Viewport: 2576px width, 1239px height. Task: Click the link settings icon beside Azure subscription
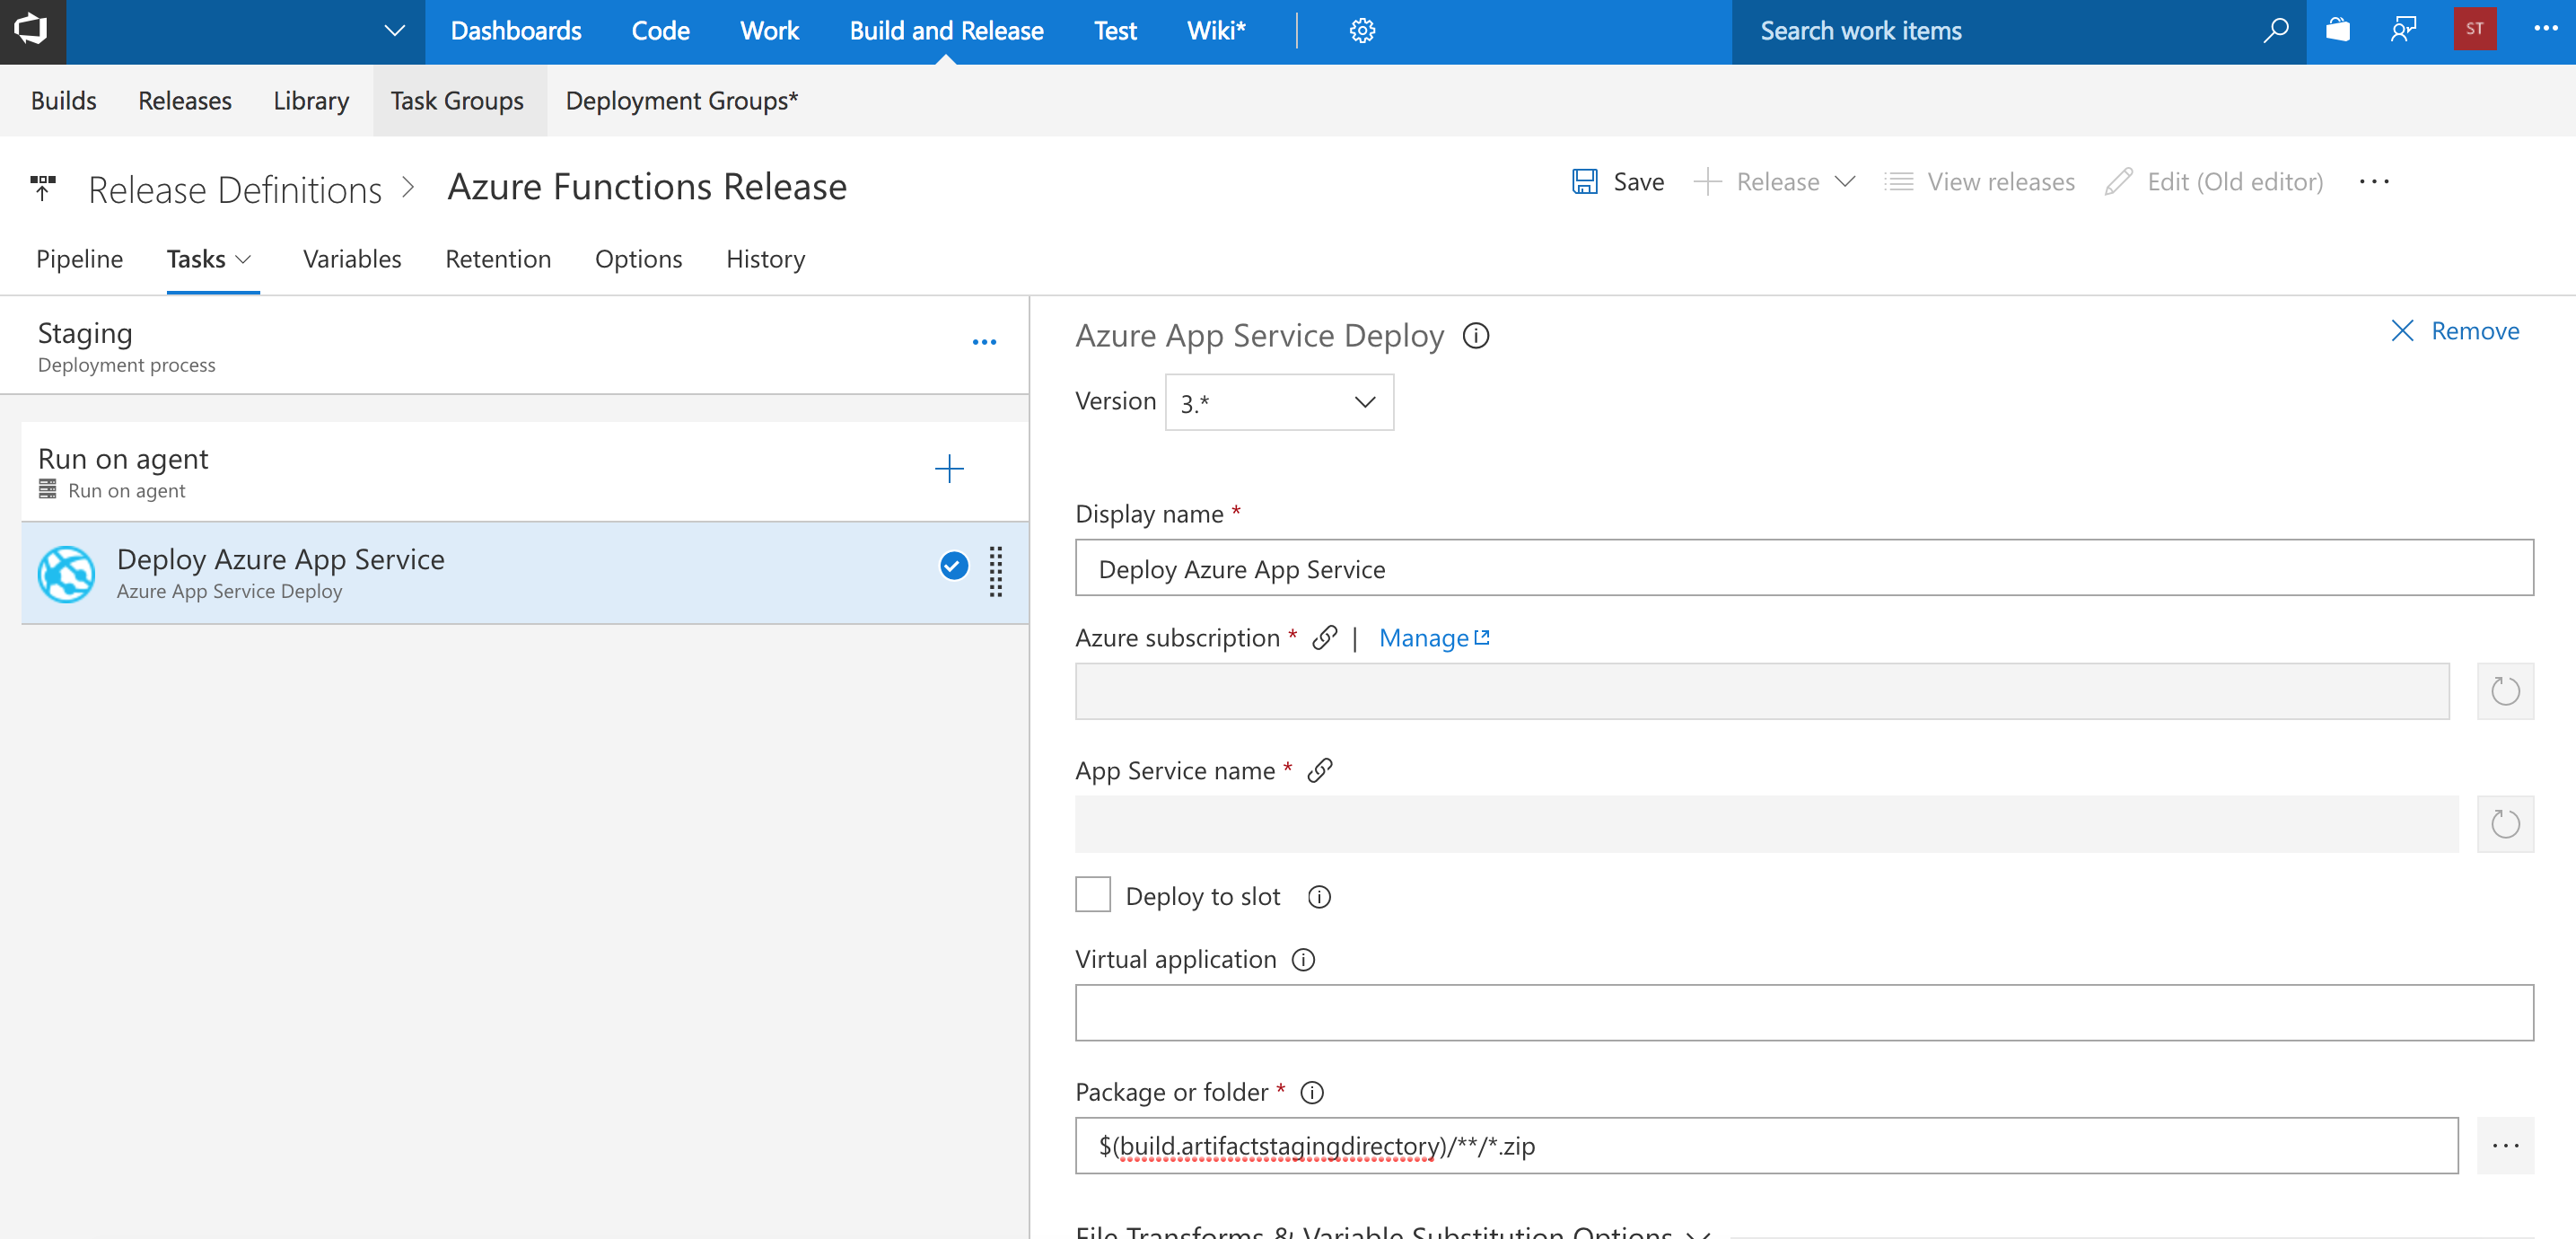point(1325,638)
